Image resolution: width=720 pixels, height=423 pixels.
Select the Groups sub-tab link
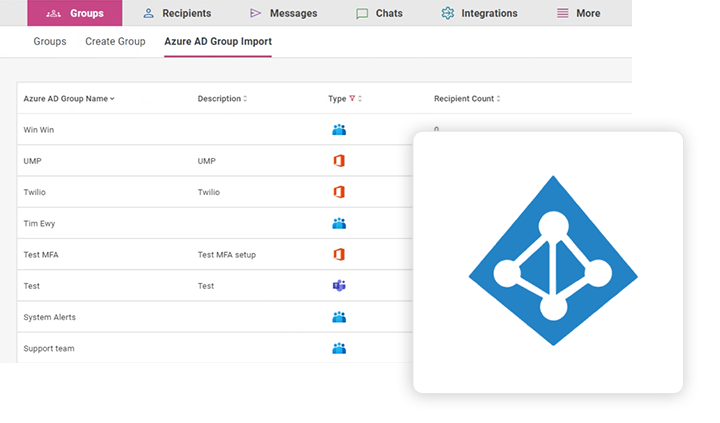tap(50, 41)
